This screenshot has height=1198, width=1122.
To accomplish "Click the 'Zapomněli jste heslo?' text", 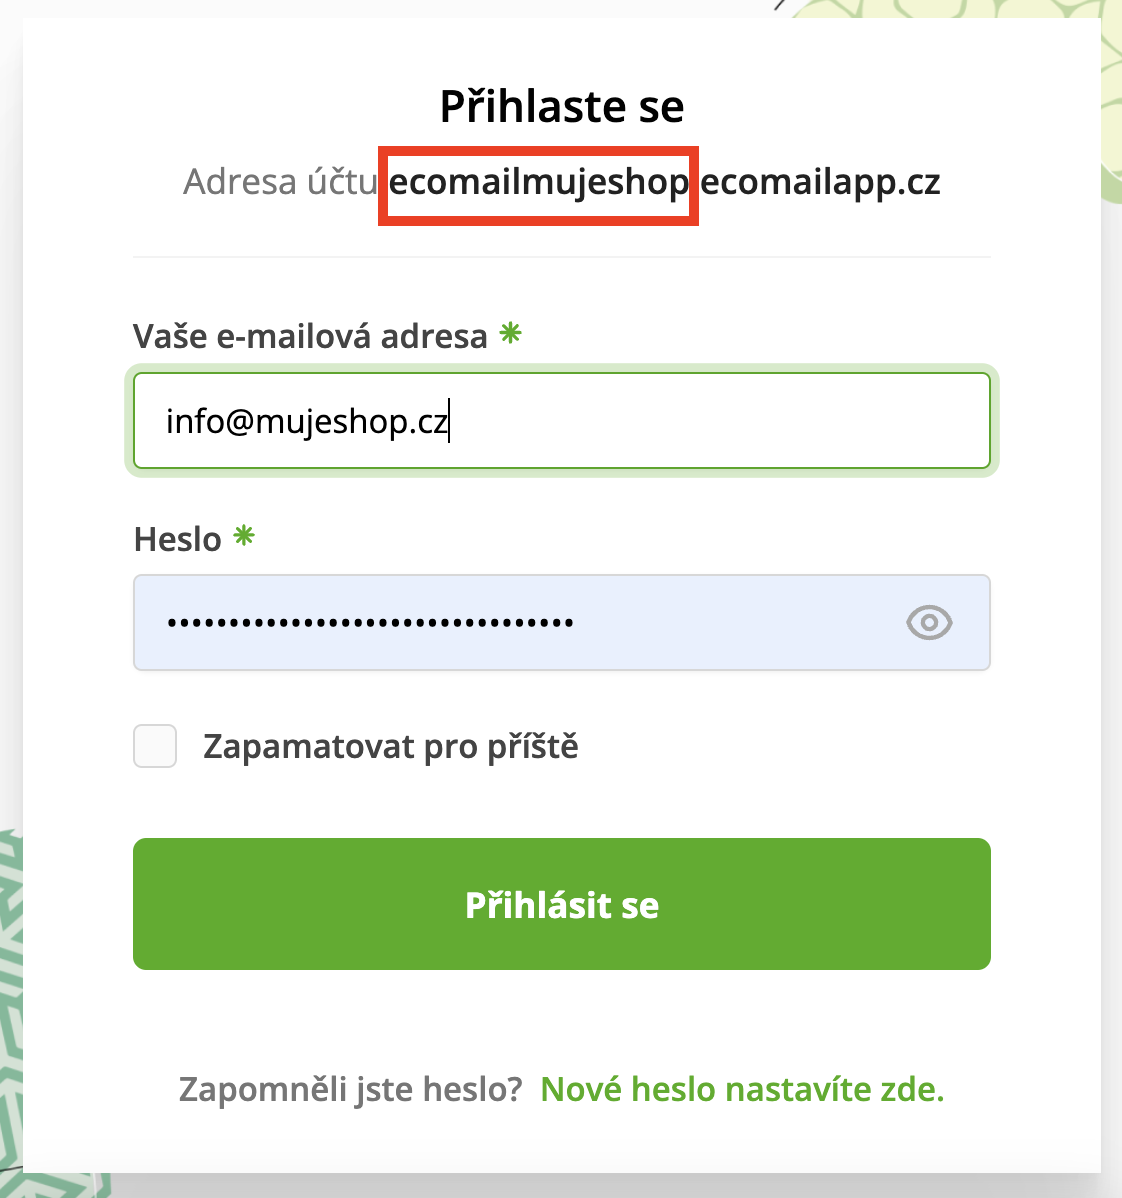I will tap(350, 1089).
